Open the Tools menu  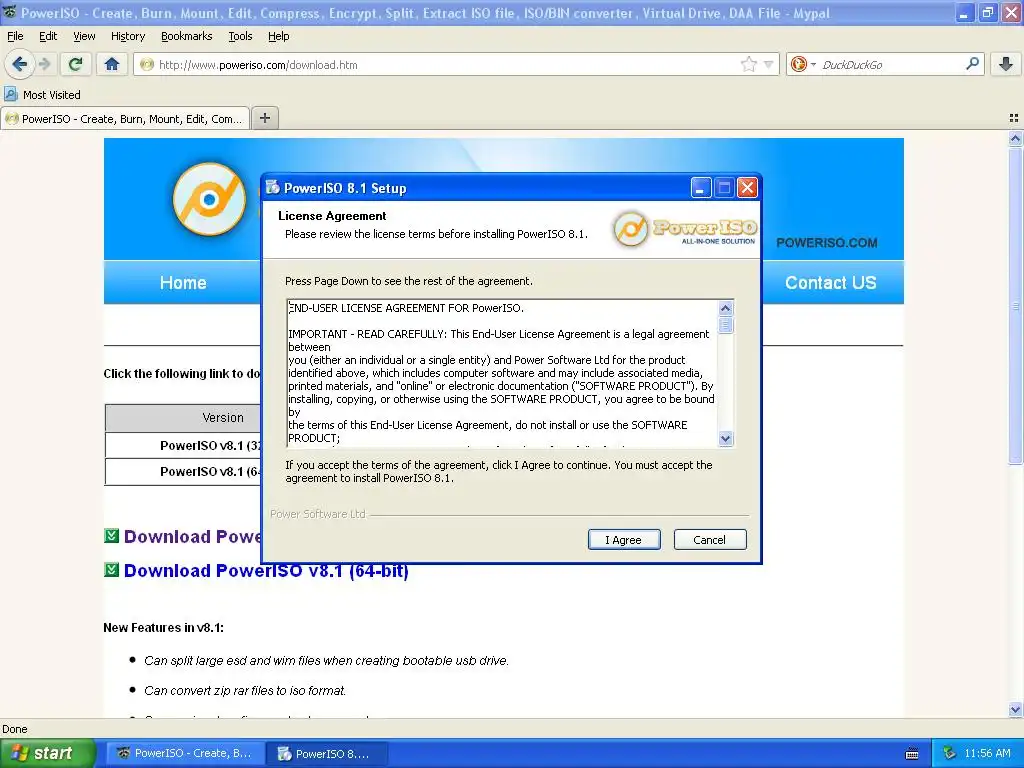click(x=240, y=36)
